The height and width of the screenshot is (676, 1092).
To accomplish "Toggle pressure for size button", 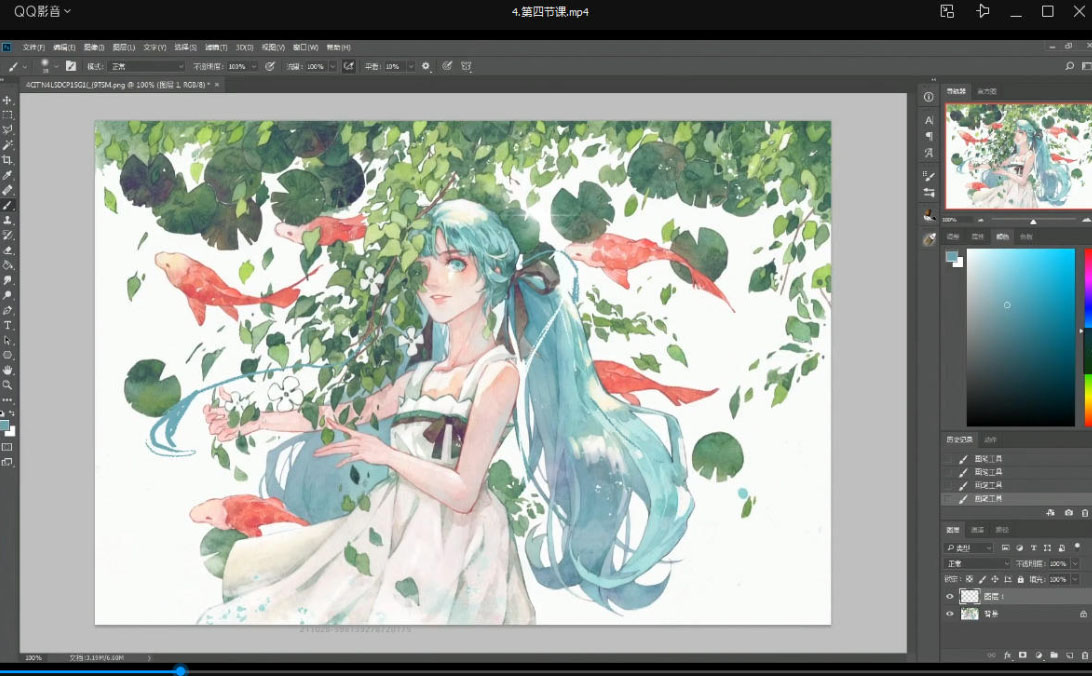I will (446, 66).
